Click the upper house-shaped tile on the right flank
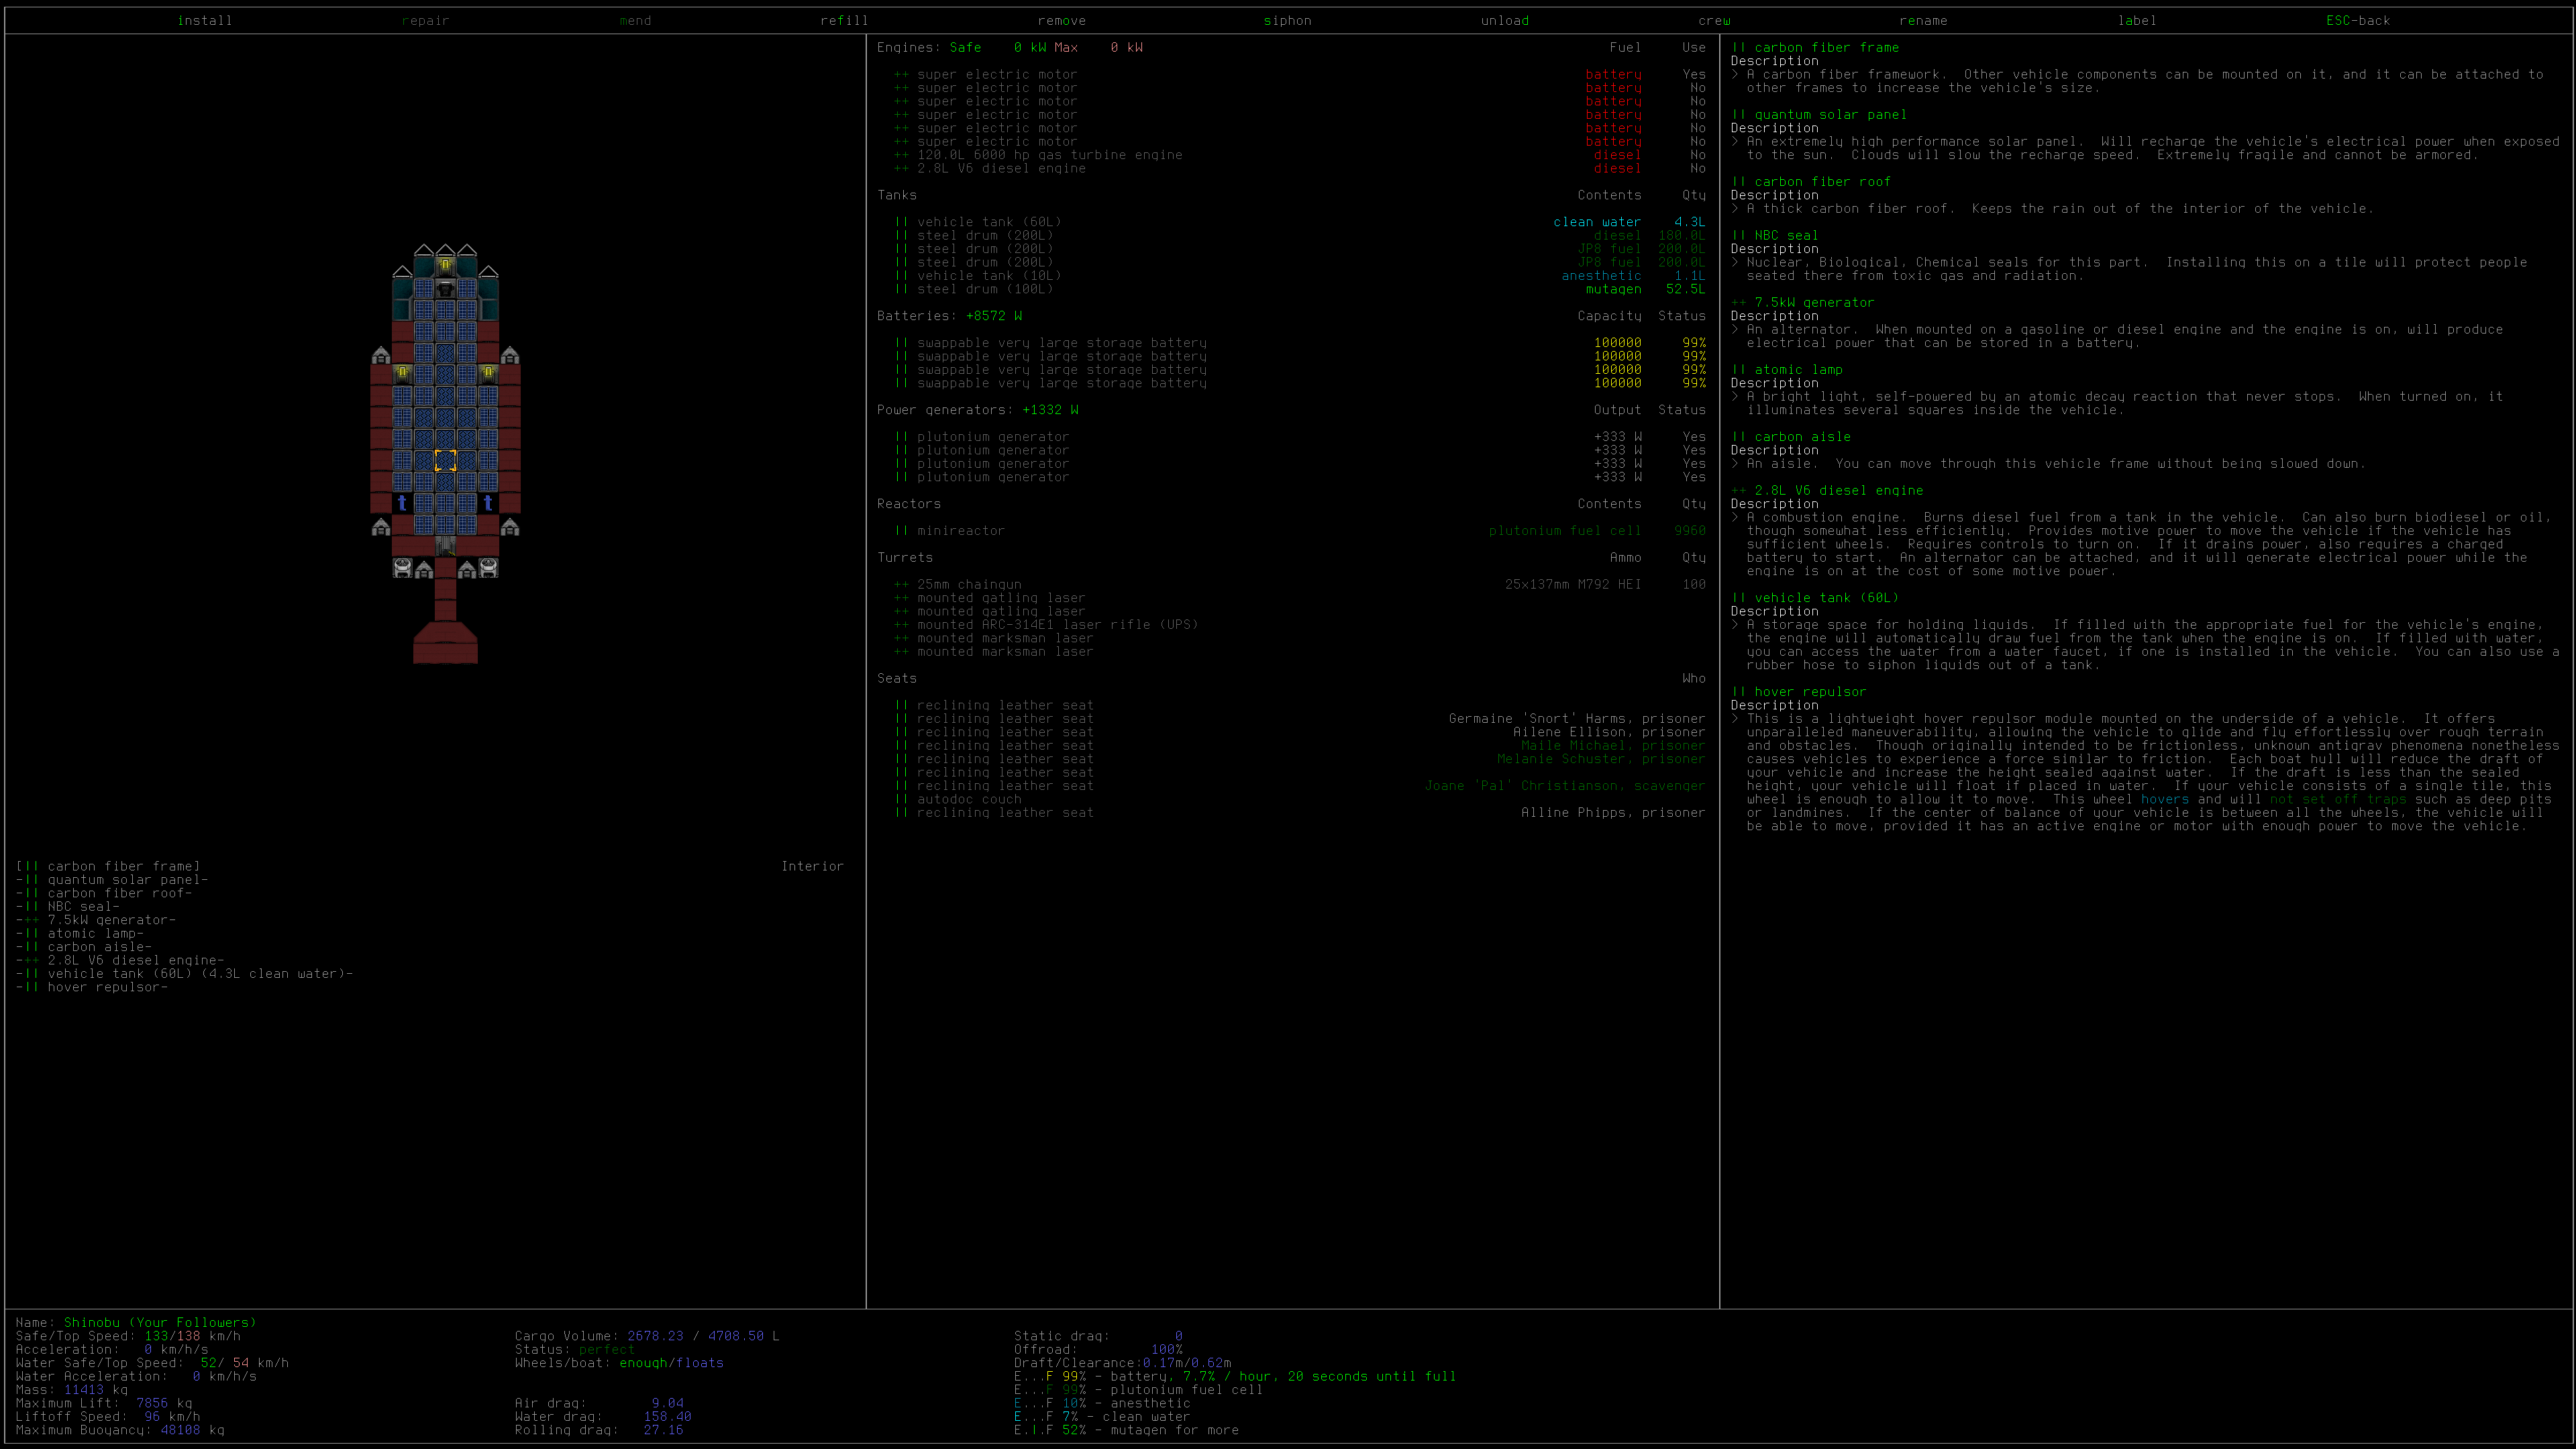This screenshot has width=2576, height=1449. (510, 355)
